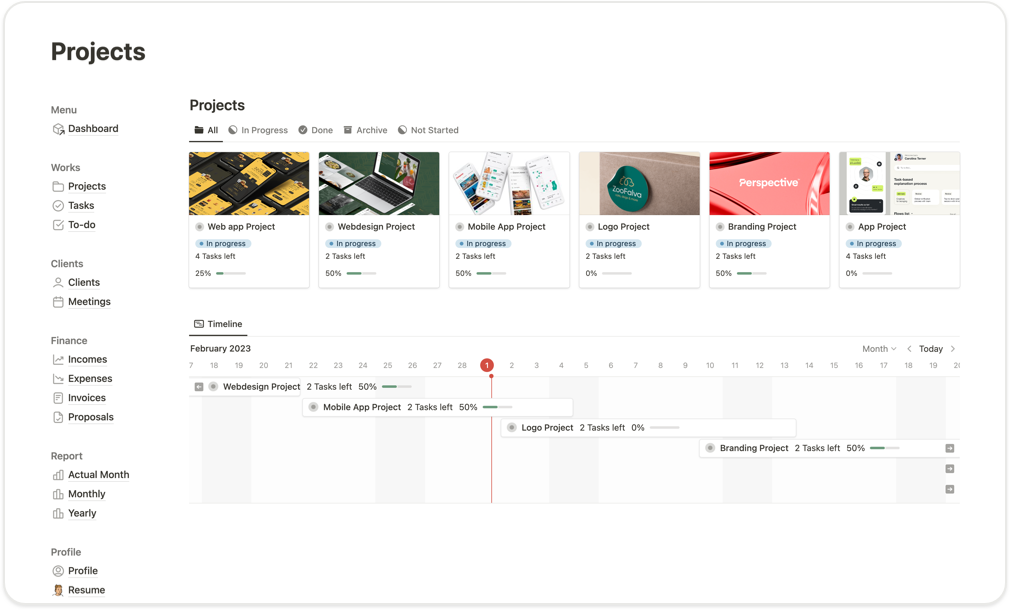
Task: Click the In progress badge under Web app Project
Action: click(x=222, y=243)
